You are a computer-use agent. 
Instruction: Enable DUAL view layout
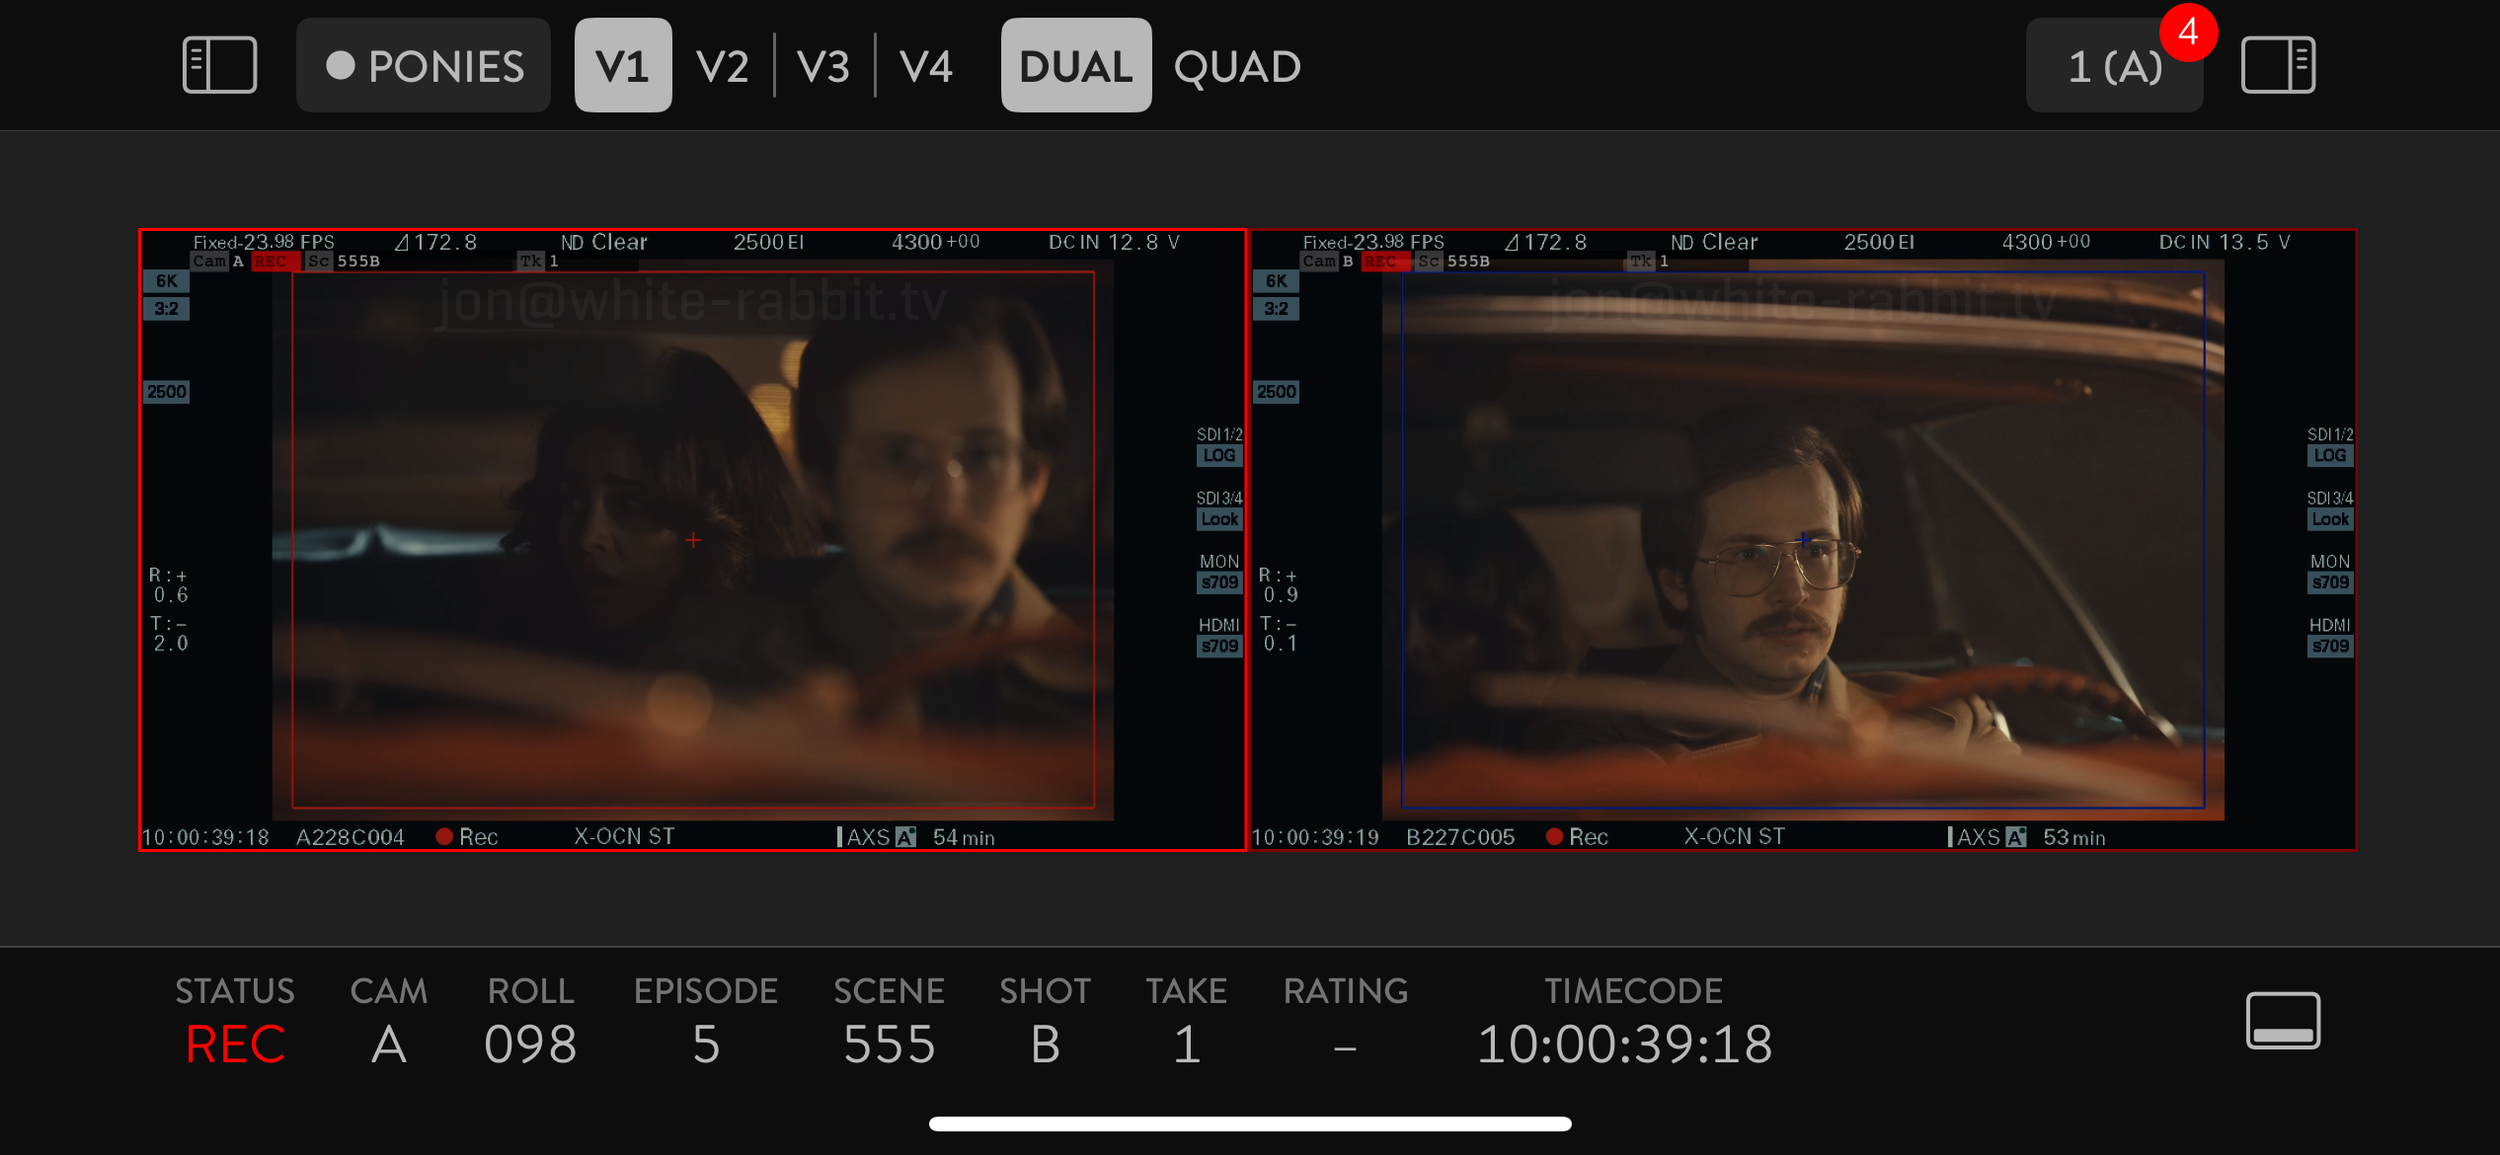click(x=1075, y=66)
